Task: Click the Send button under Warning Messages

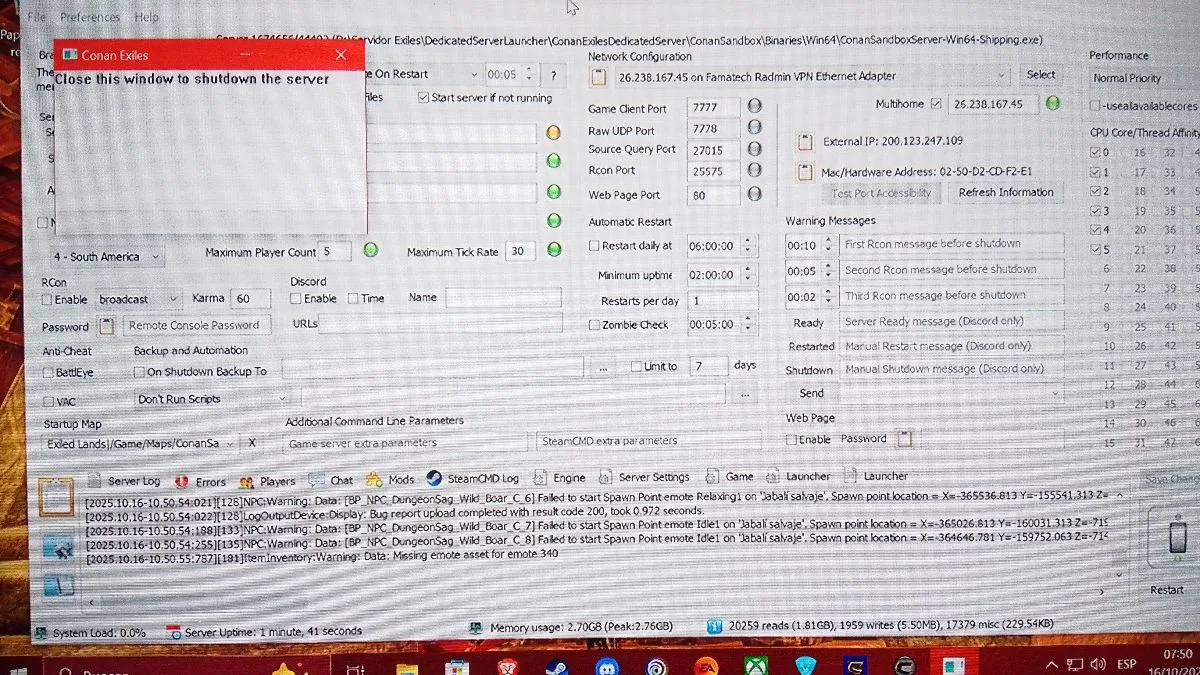Action: point(811,394)
